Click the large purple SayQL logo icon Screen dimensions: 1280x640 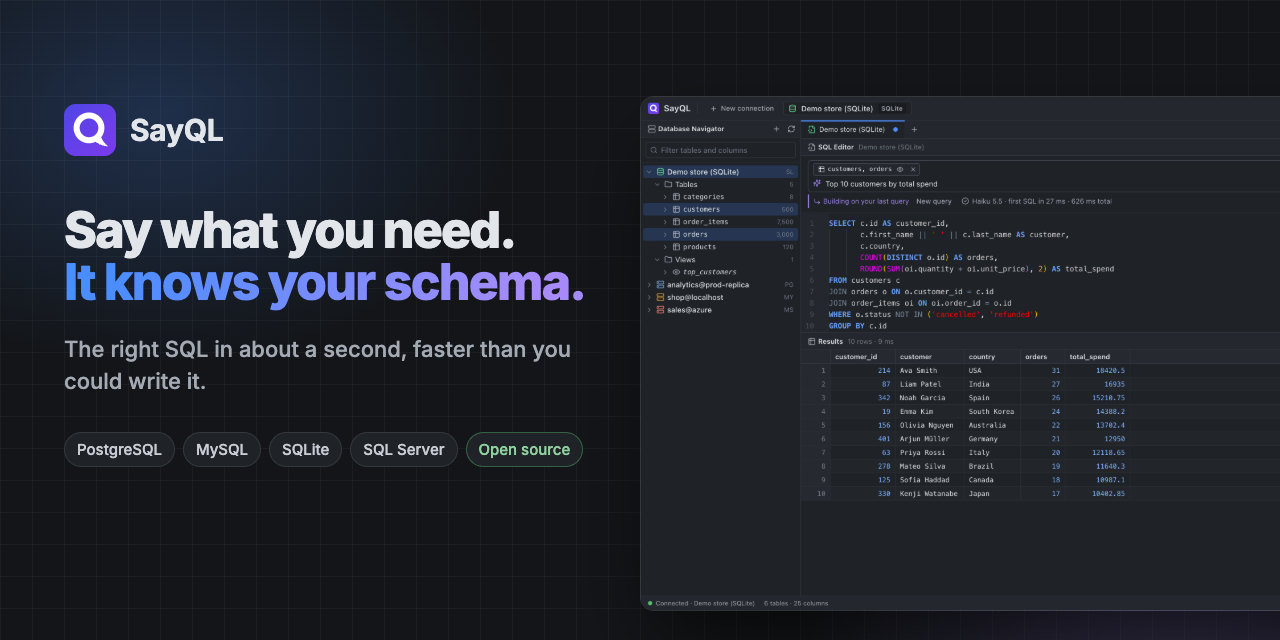[x=90, y=130]
